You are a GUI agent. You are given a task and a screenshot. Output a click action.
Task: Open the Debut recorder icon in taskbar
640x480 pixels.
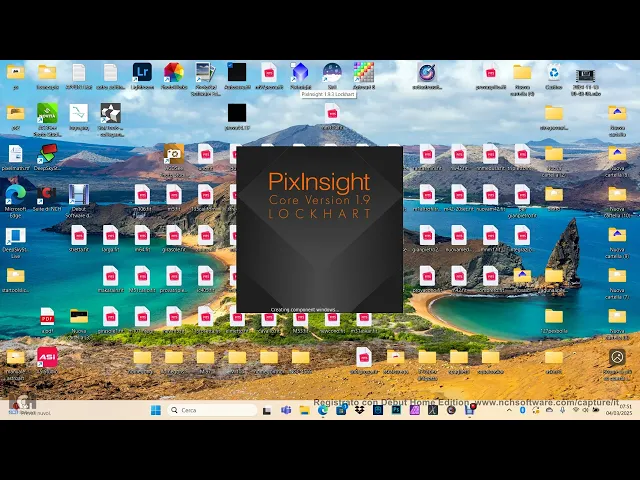pyautogui.click(x=469, y=410)
